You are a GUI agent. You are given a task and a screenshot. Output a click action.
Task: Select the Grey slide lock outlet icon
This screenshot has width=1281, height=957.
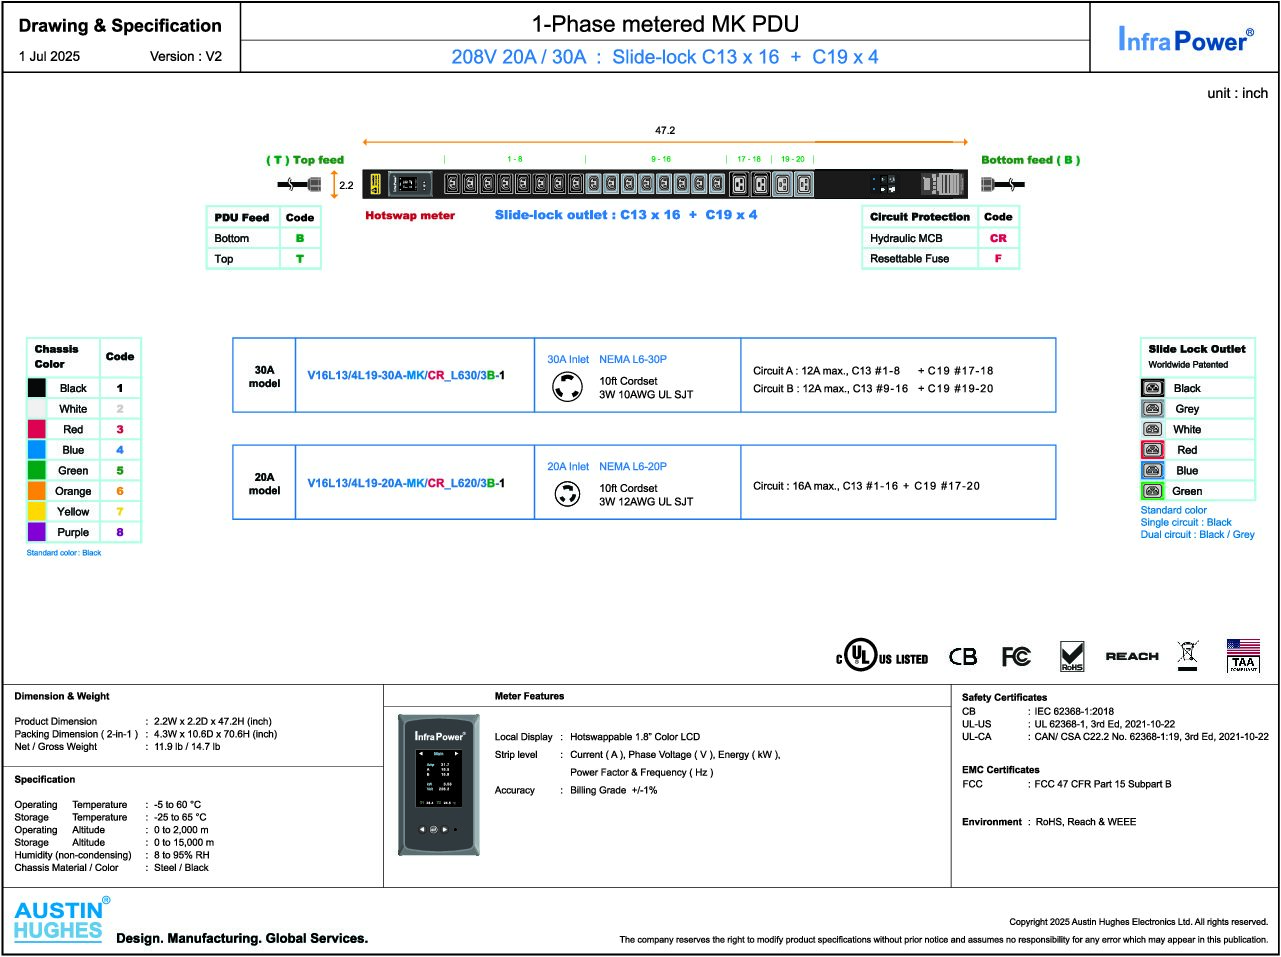tap(1153, 409)
